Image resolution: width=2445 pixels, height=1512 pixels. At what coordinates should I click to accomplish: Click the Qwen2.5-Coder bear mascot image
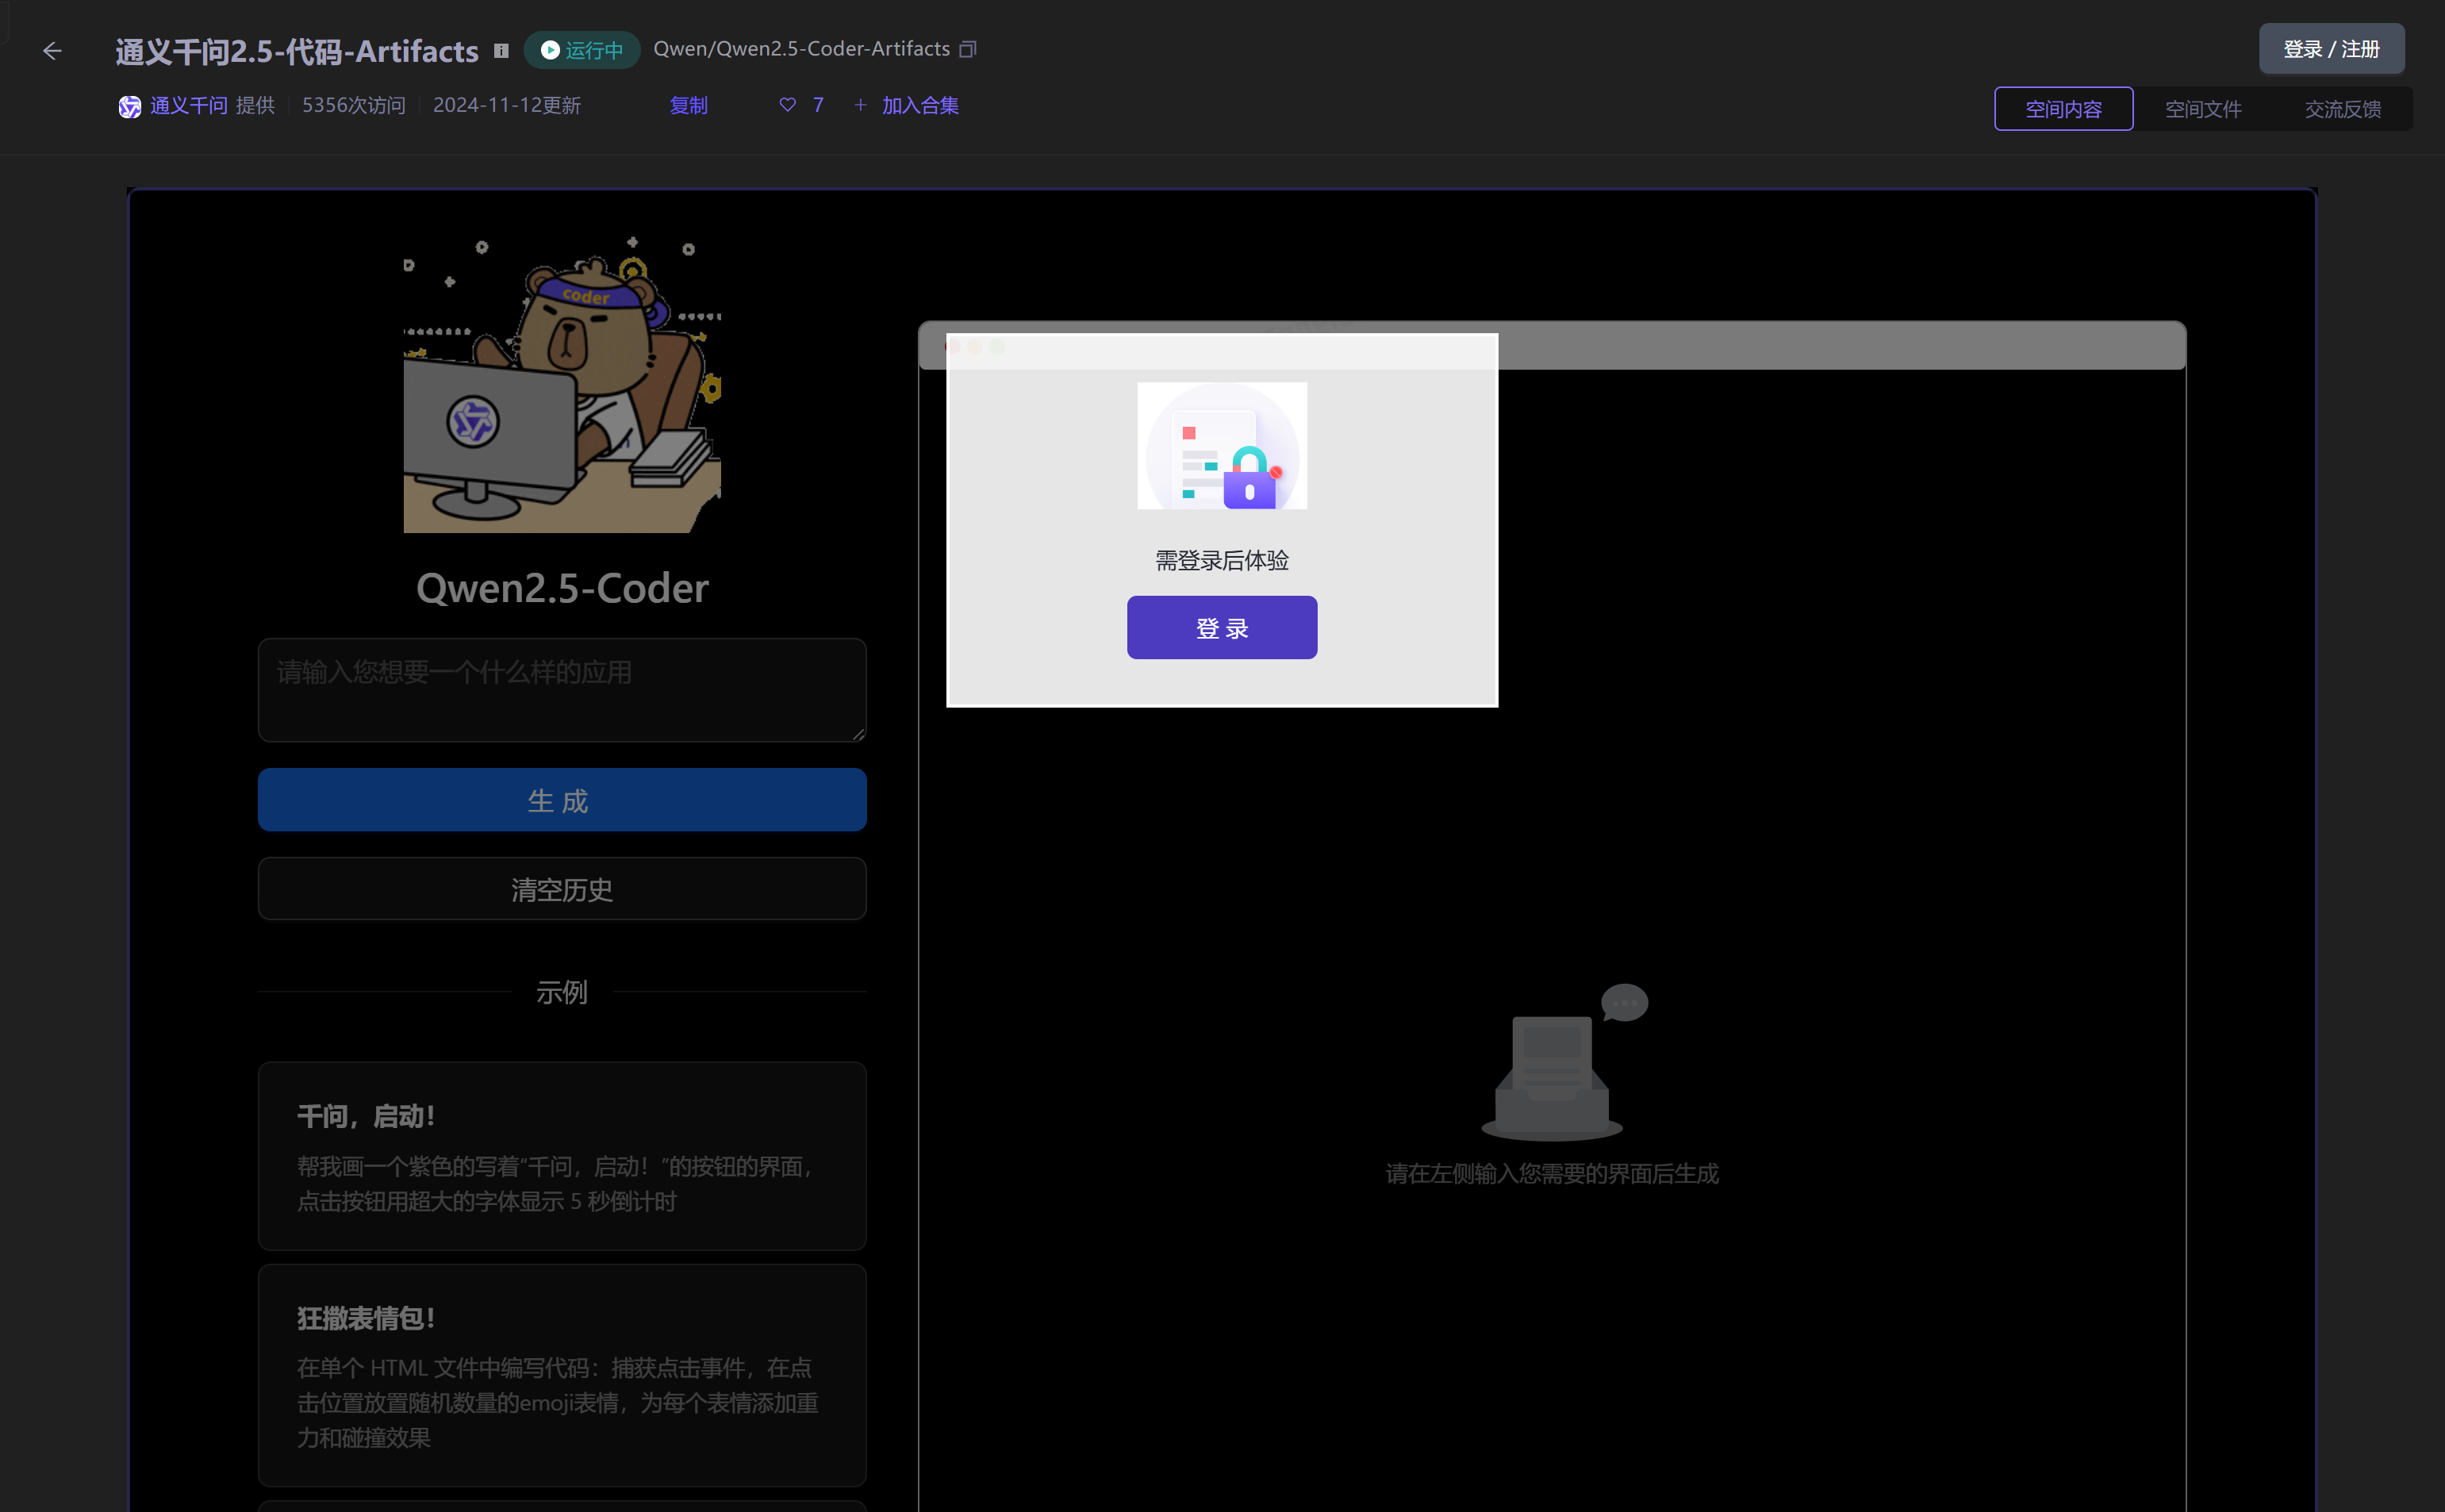pyautogui.click(x=562, y=384)
